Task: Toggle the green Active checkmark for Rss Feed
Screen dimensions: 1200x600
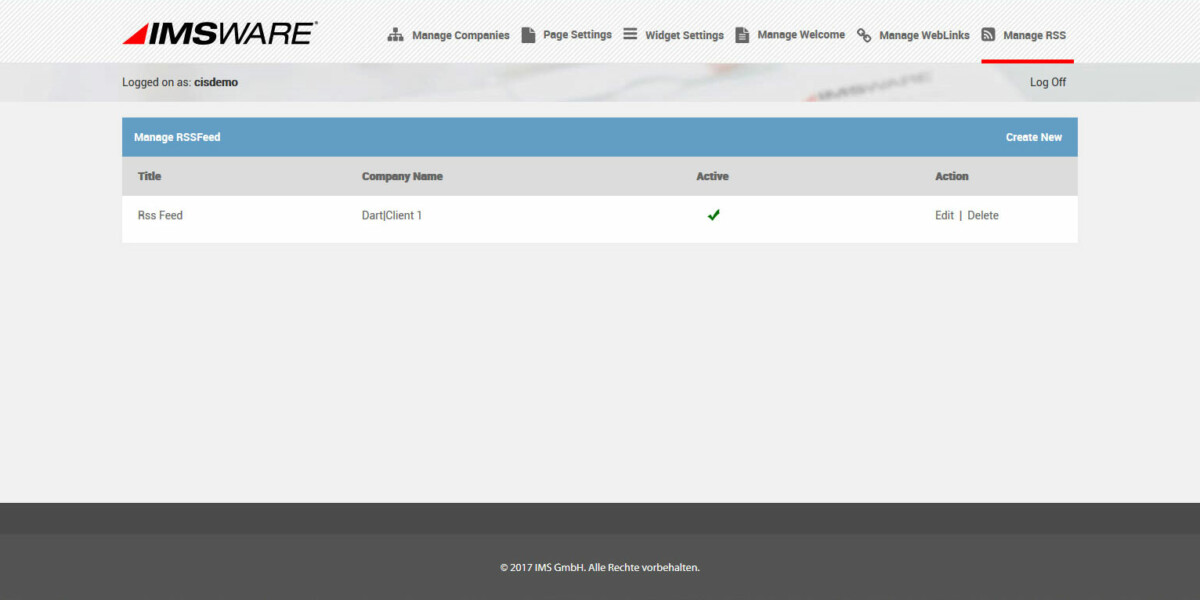Action: click(713, 214)
